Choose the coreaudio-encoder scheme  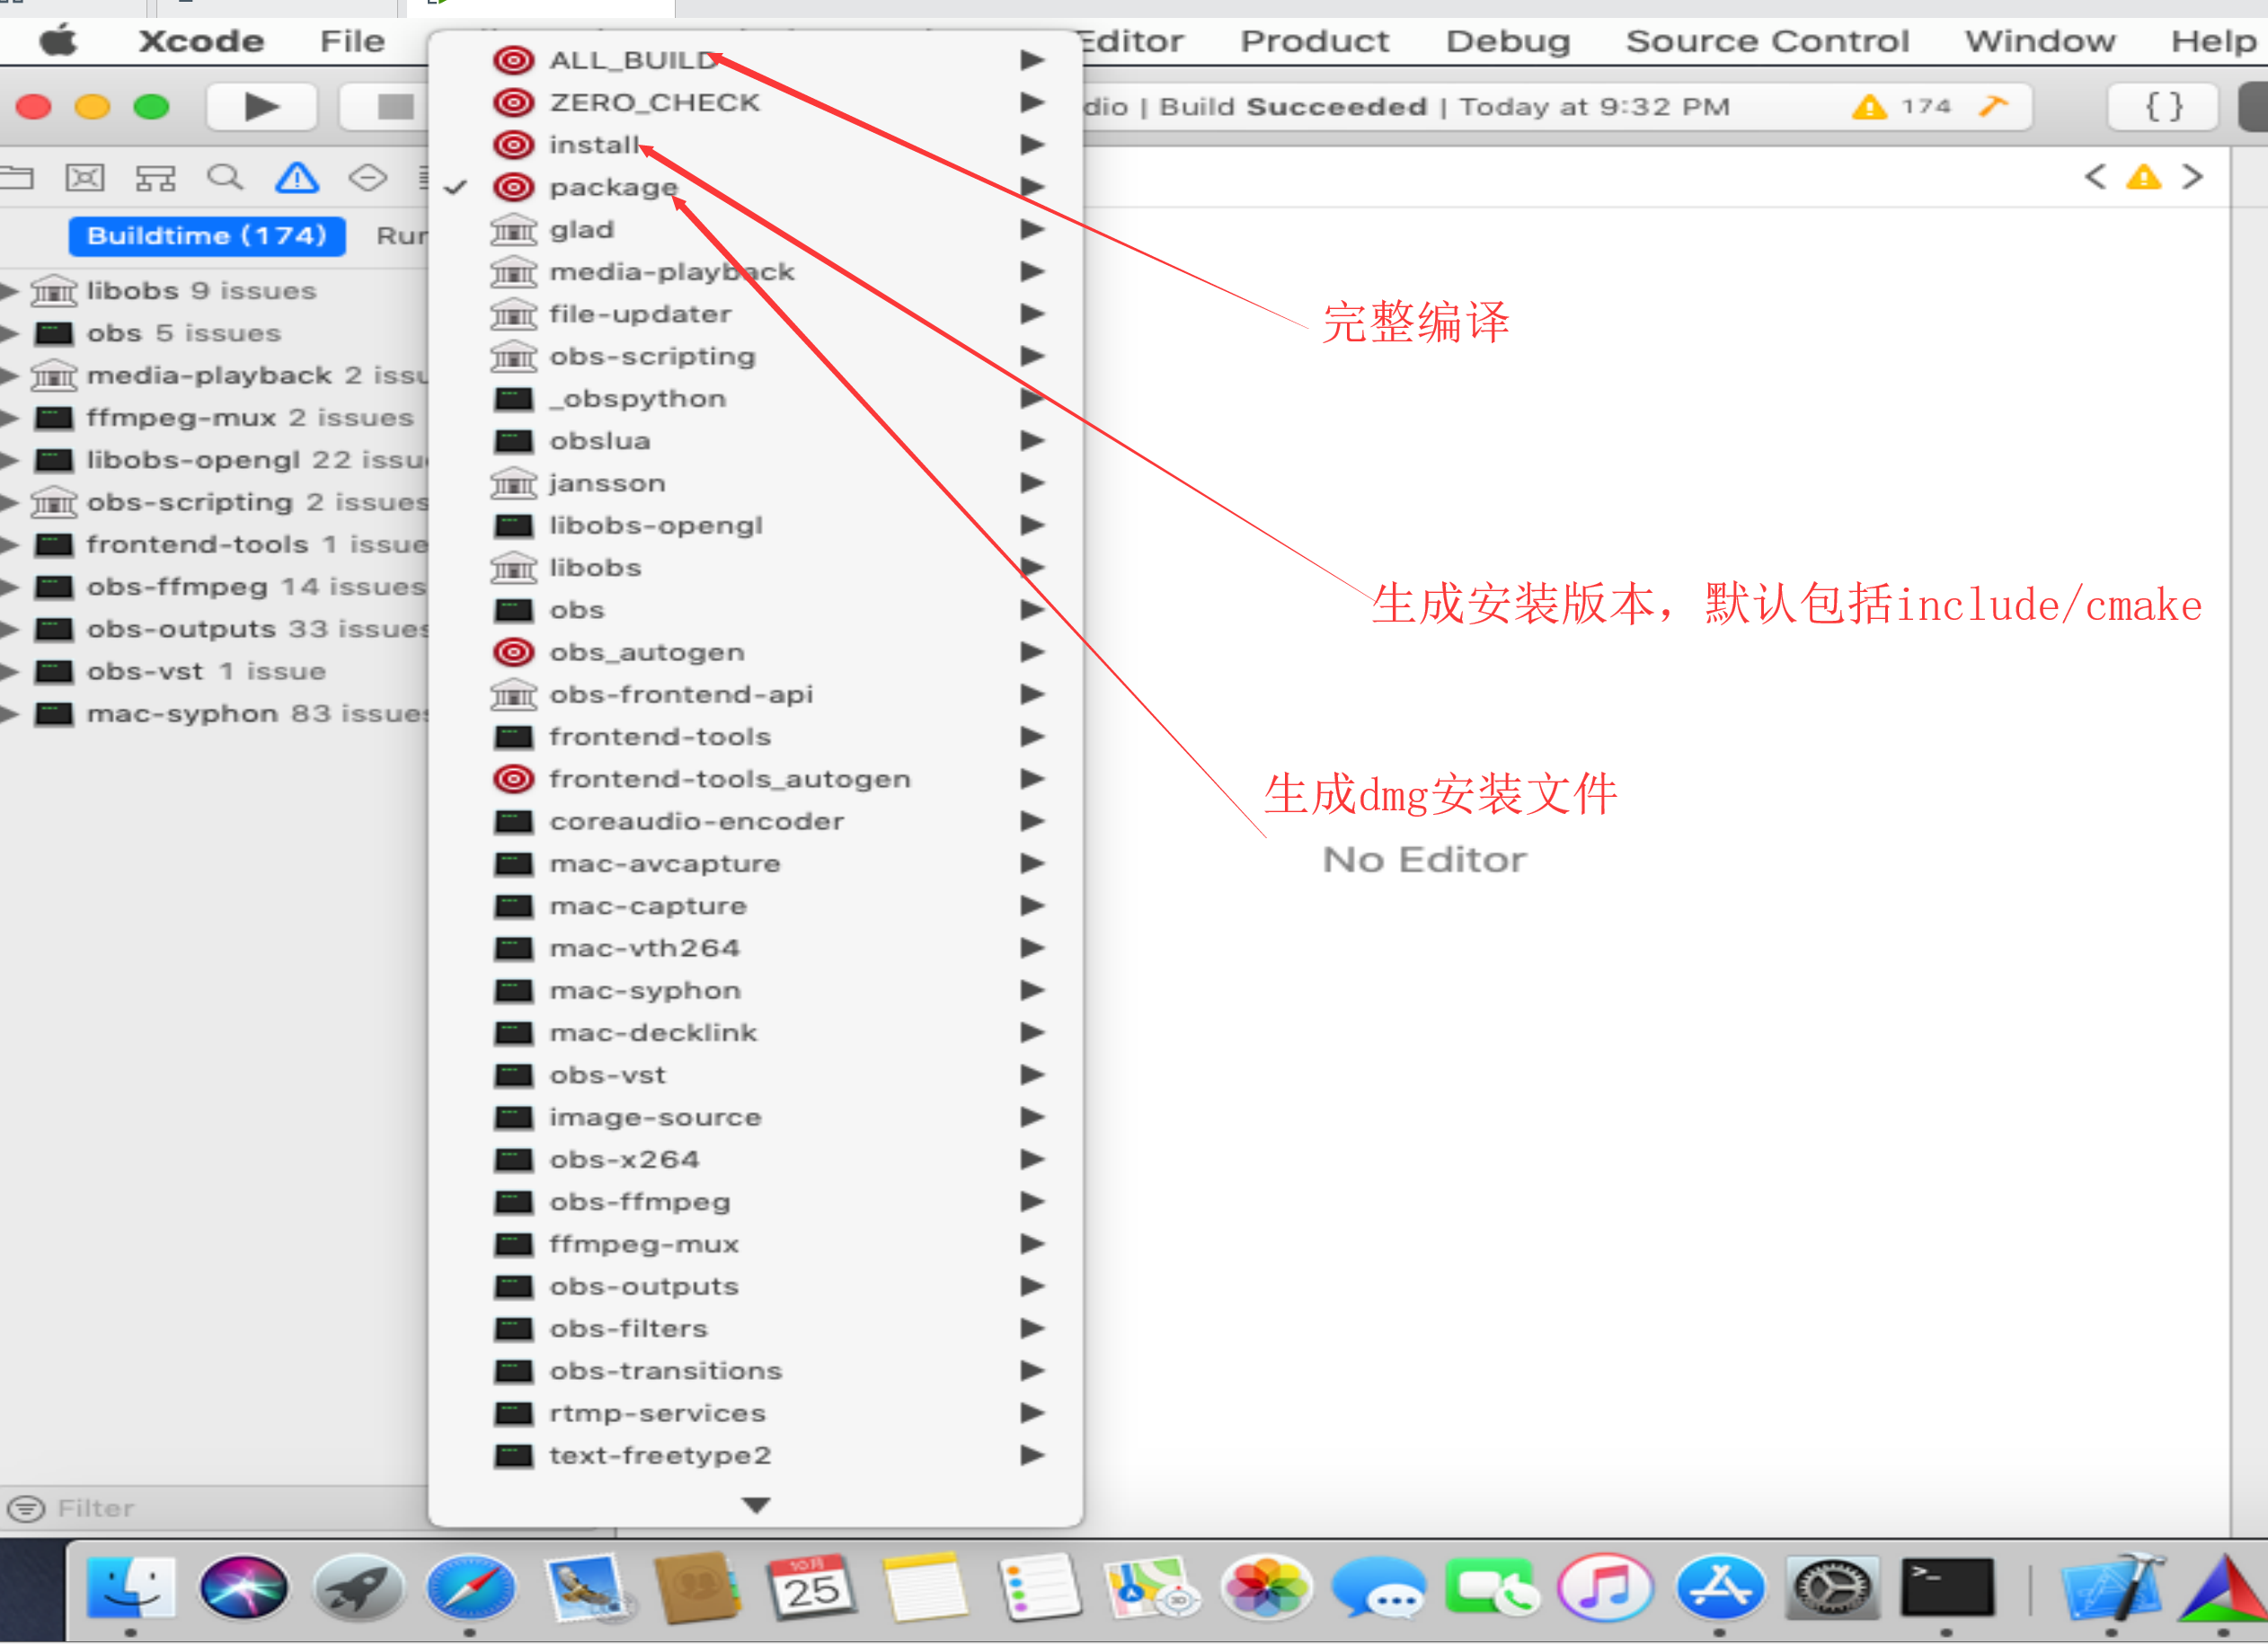(x=756, y=821)
